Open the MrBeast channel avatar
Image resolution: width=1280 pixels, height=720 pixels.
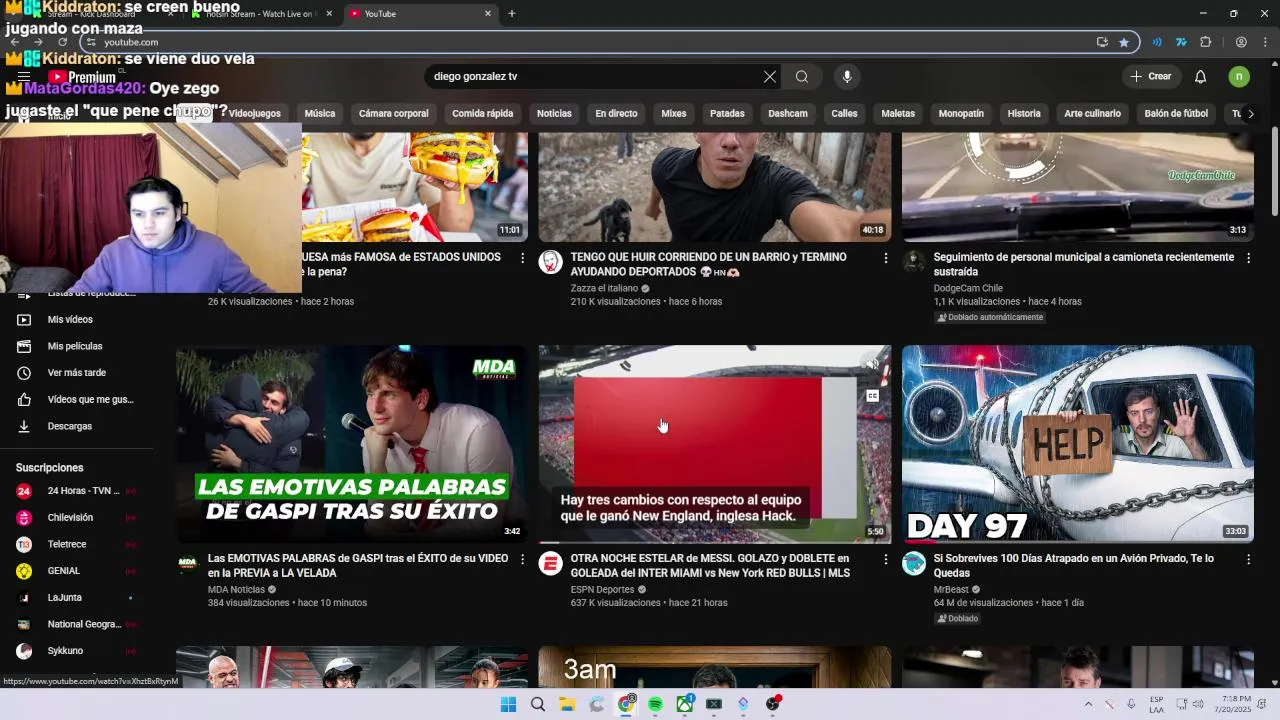(914, 563)
